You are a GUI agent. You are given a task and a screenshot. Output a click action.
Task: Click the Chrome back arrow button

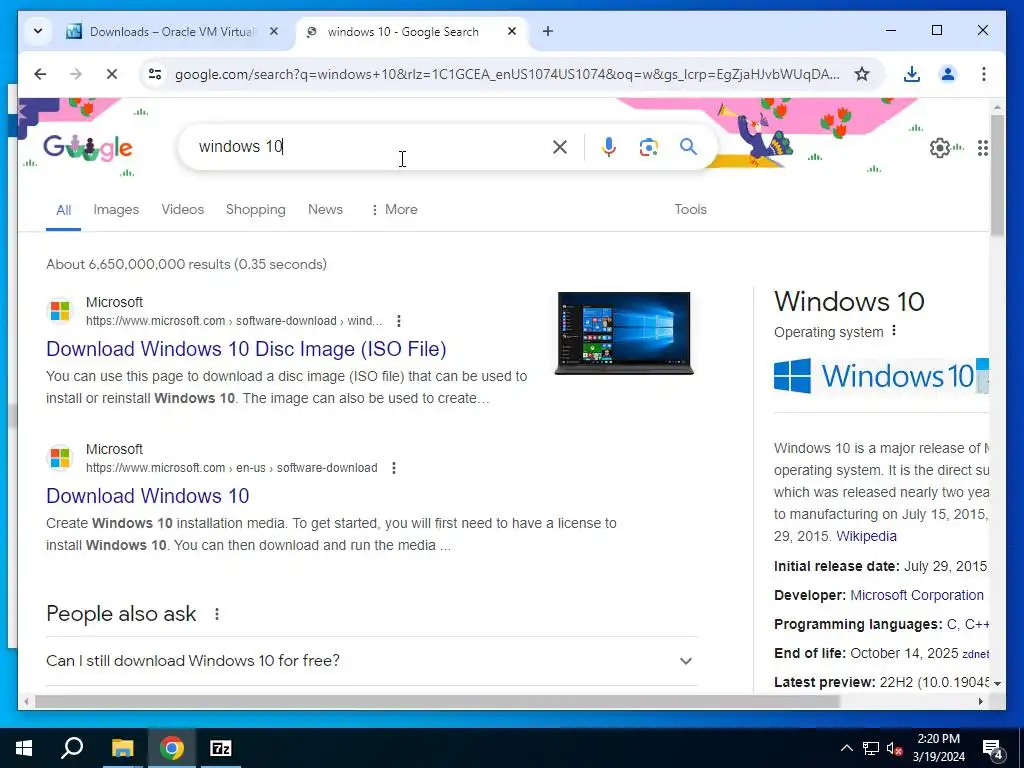[x=40, y=74]
